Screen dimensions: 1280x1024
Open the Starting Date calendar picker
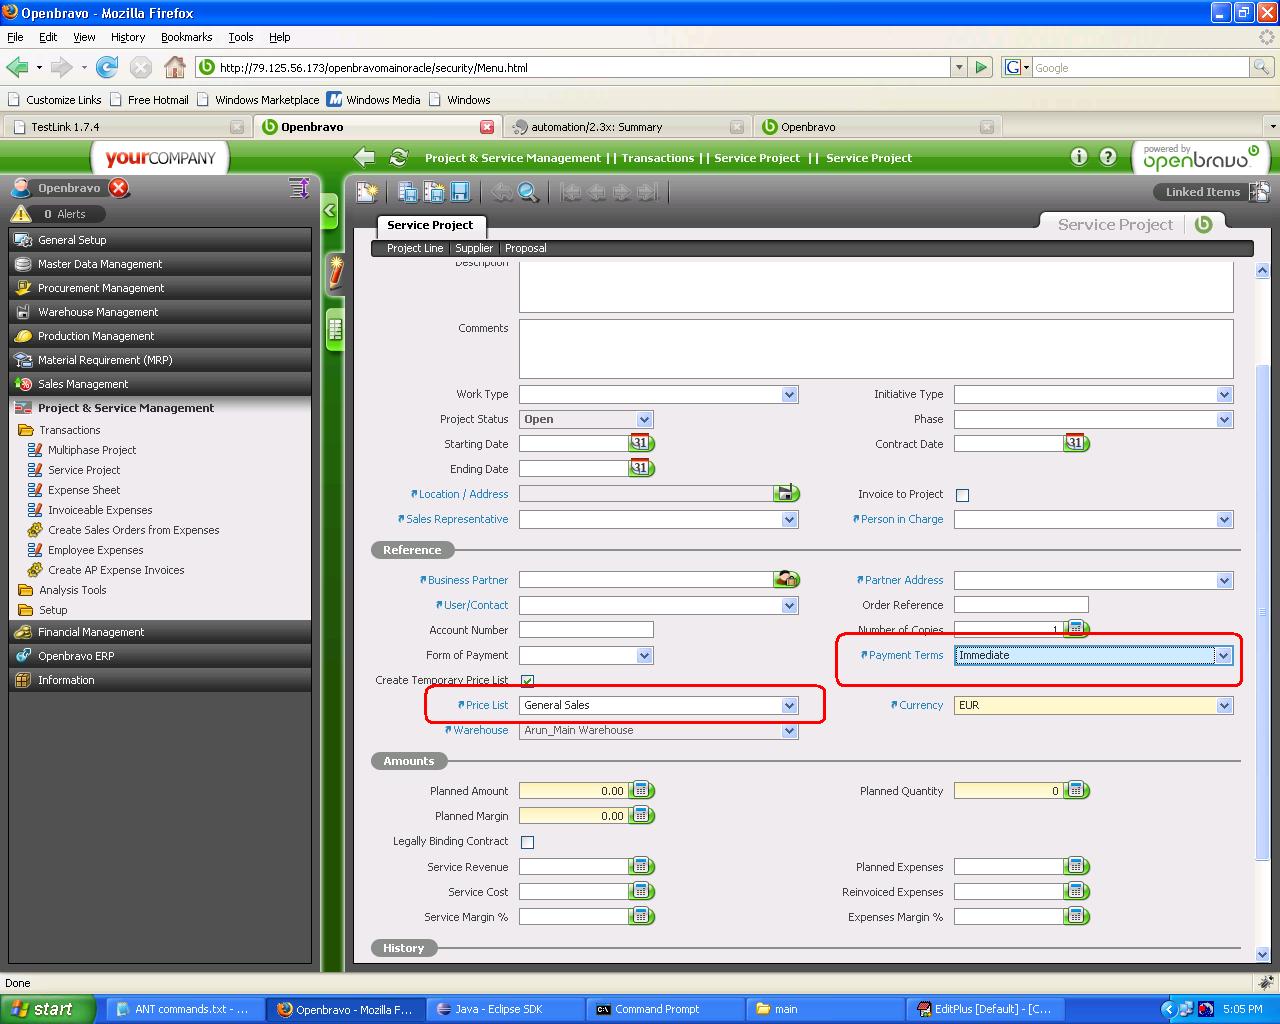[x=641, y=443]
